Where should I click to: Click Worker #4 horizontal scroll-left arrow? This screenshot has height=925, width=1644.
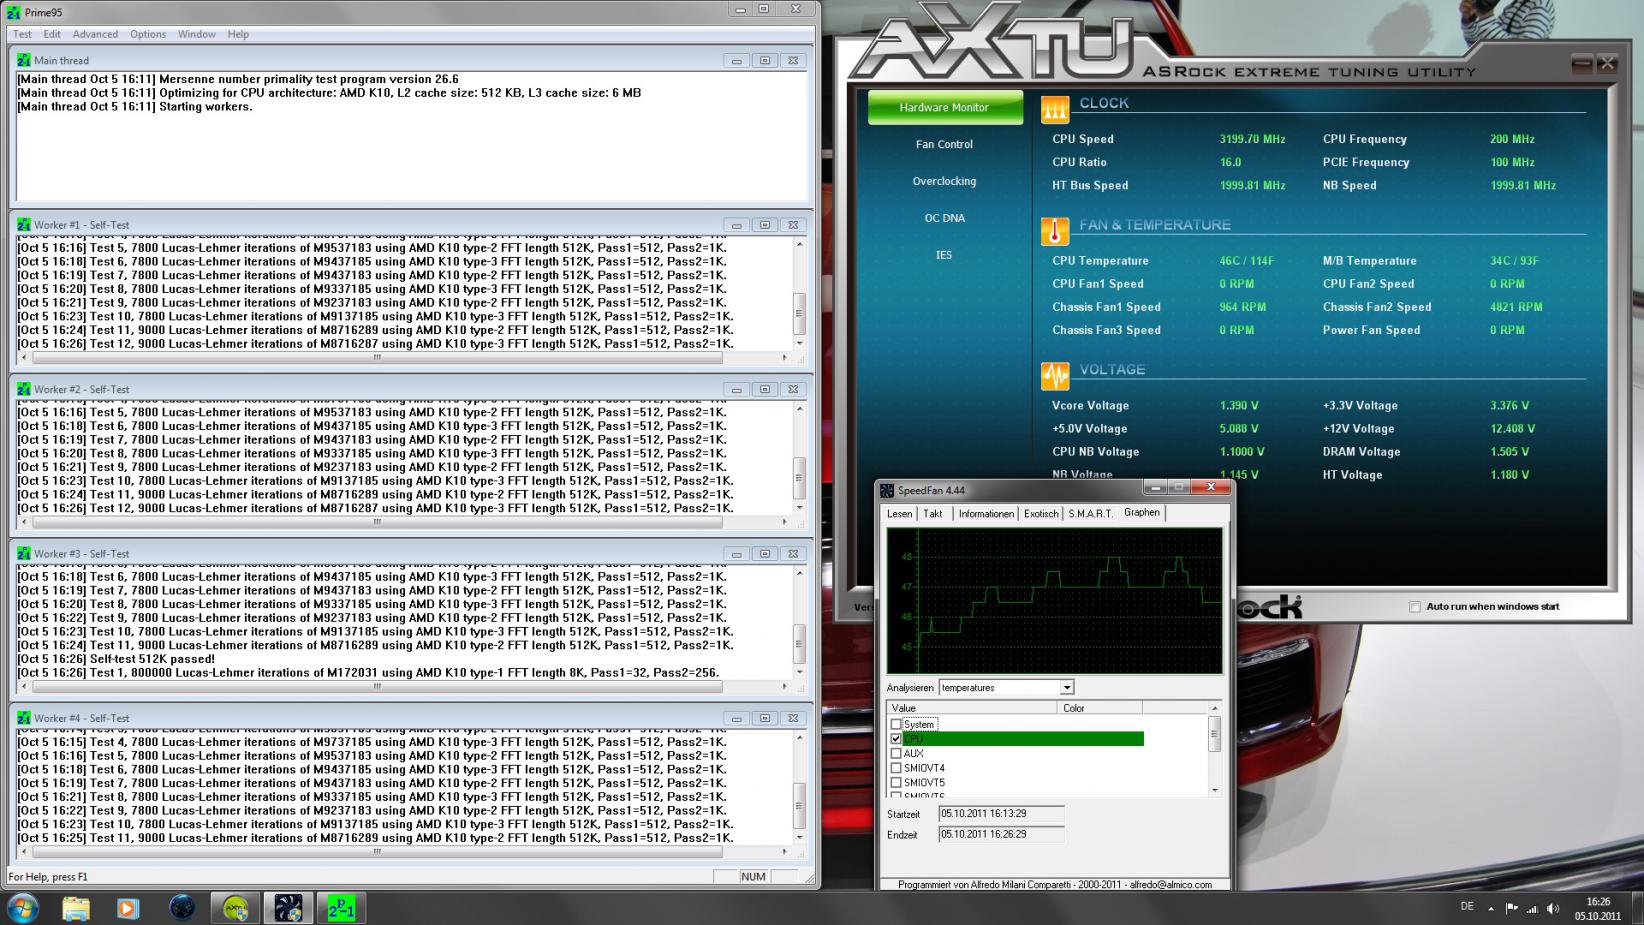[22, 852]
